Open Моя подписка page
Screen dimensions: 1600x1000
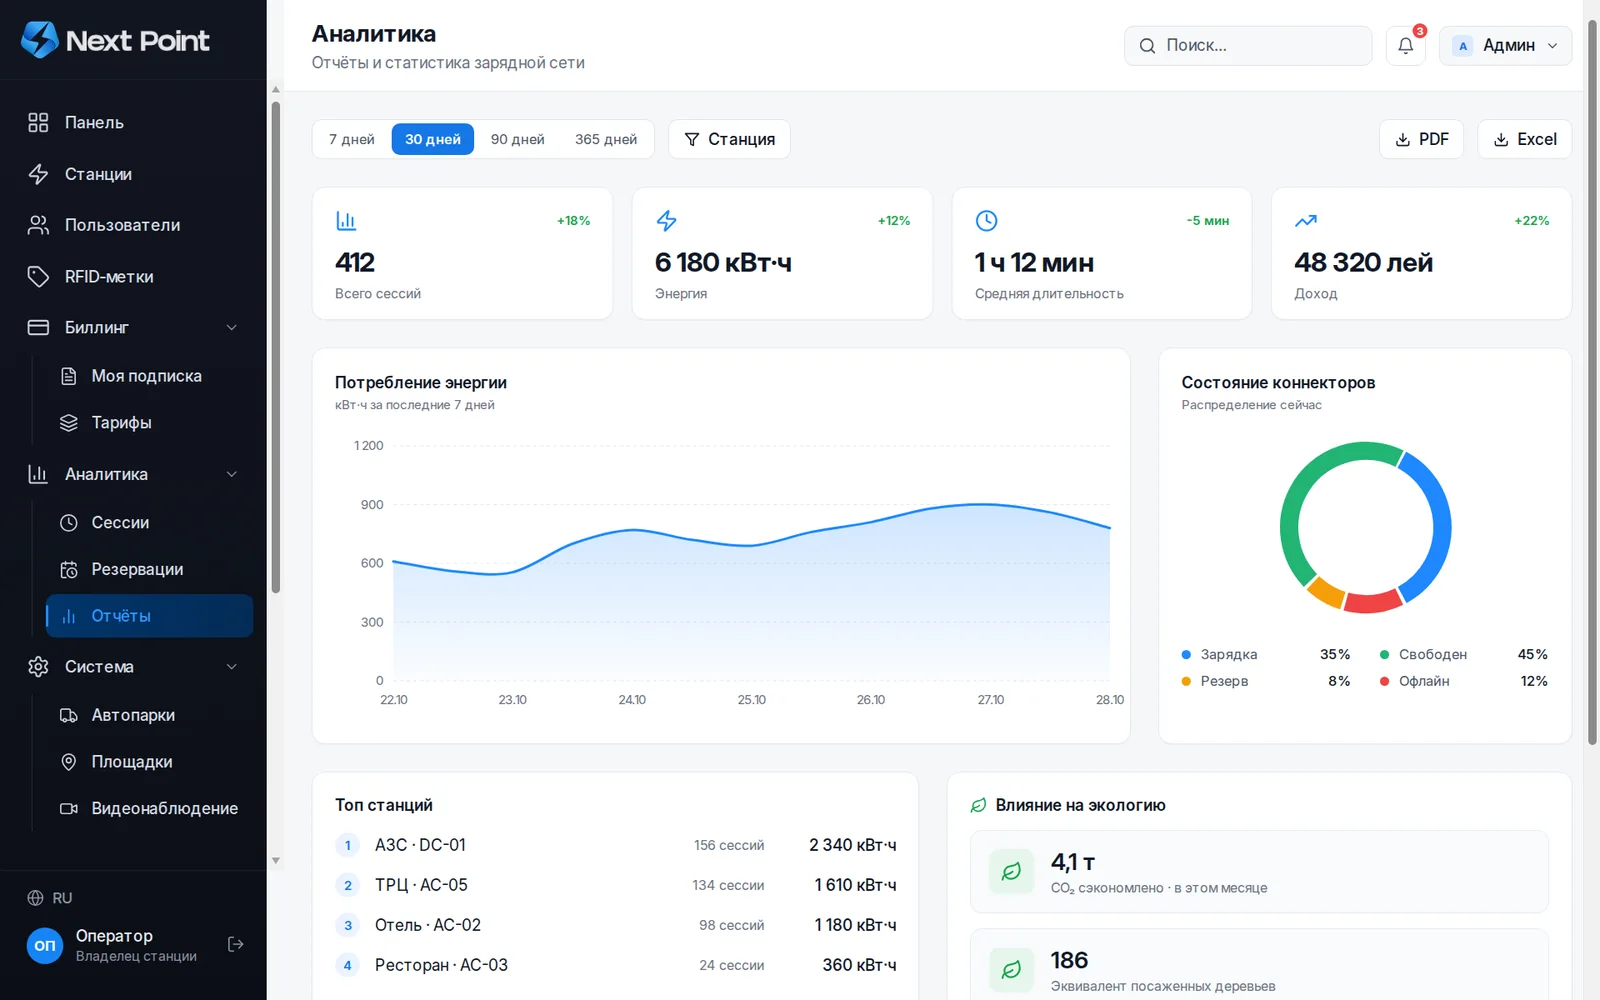pos(150,376)
